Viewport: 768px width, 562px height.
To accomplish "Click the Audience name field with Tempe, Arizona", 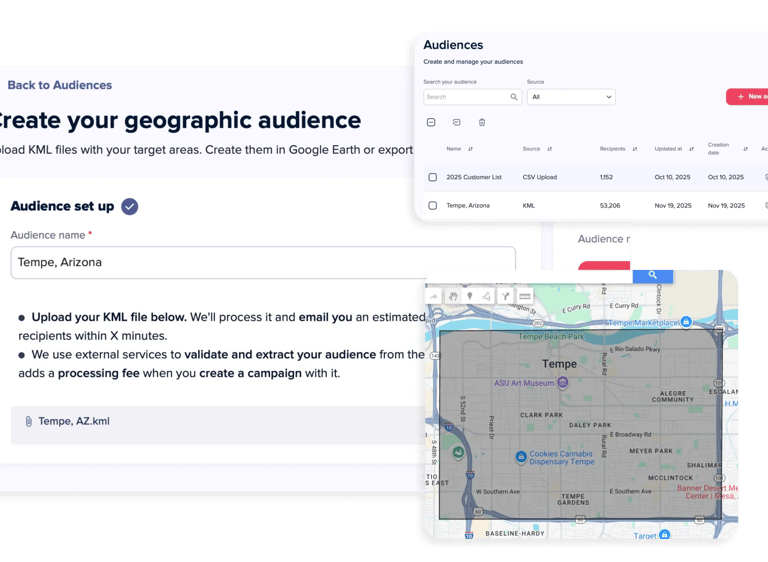I will pos(263,263).
